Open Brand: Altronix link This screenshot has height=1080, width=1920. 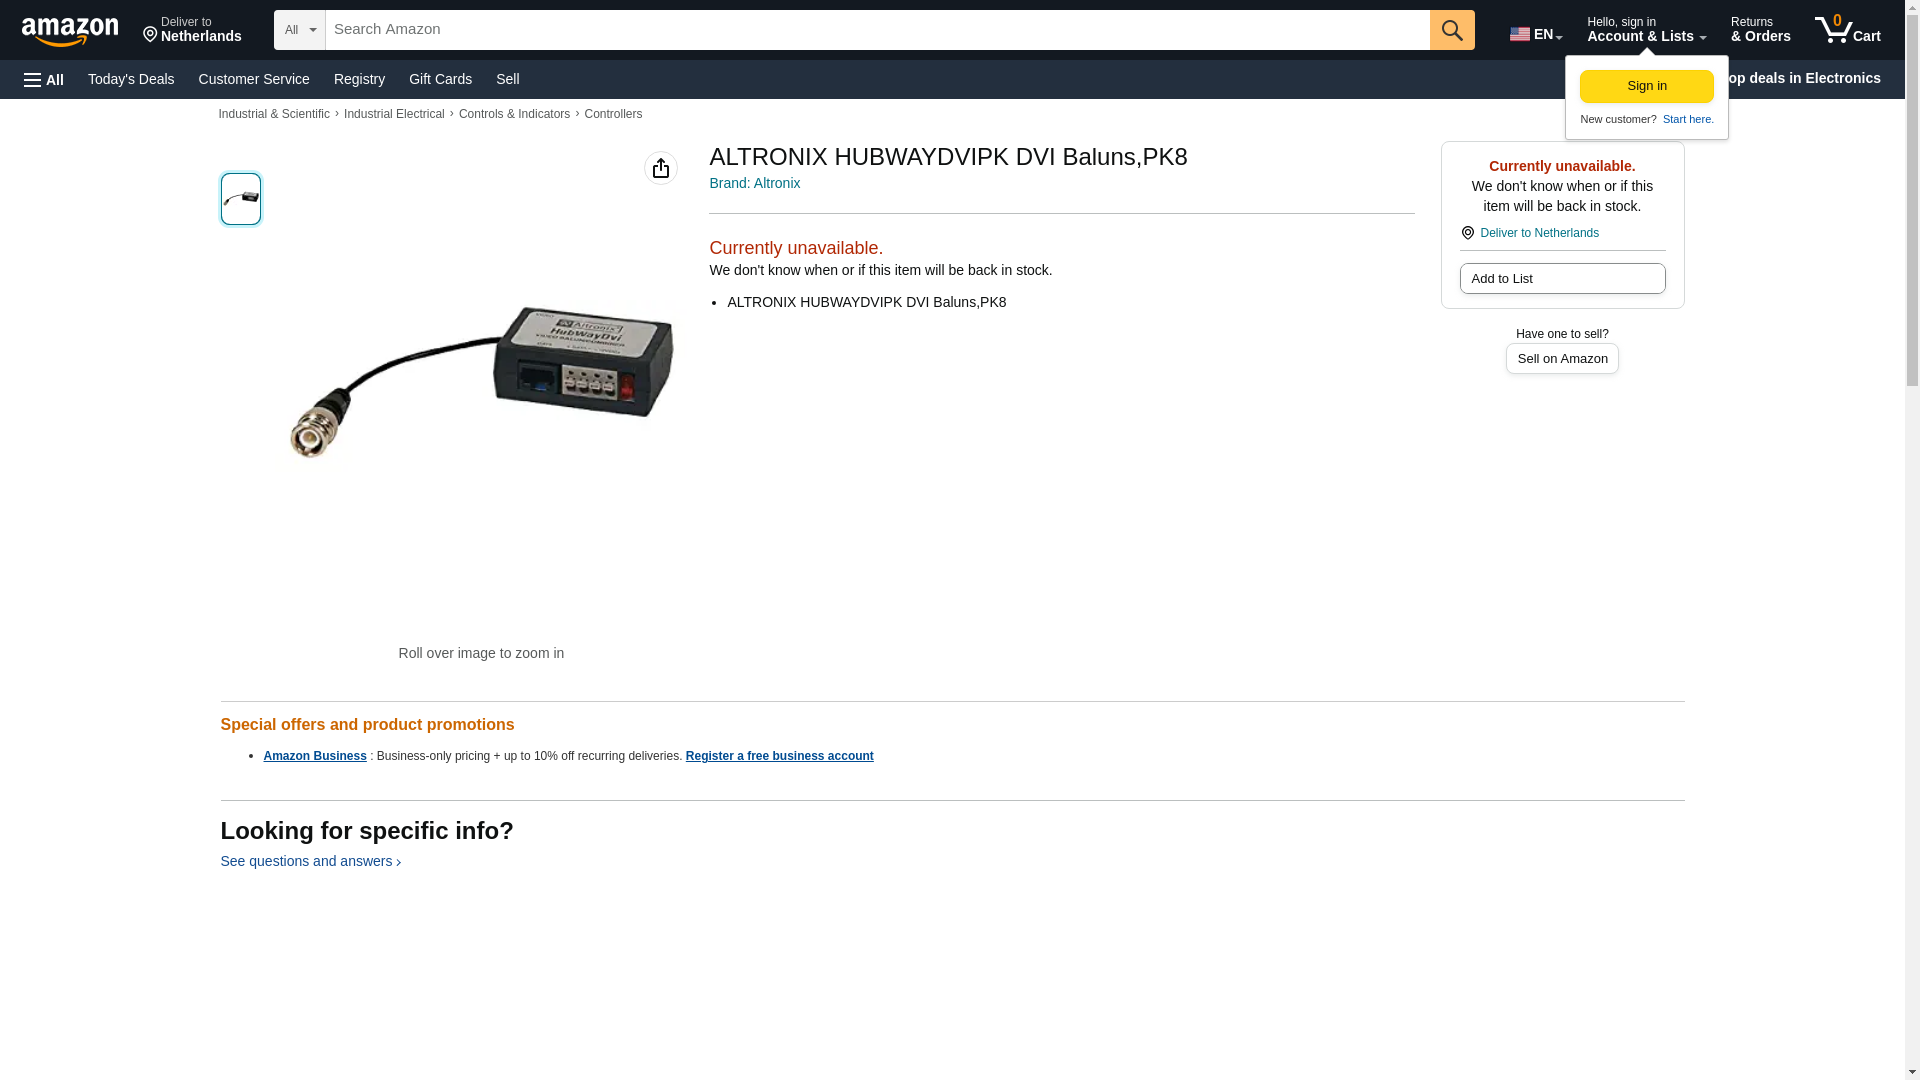coord(755,183)
